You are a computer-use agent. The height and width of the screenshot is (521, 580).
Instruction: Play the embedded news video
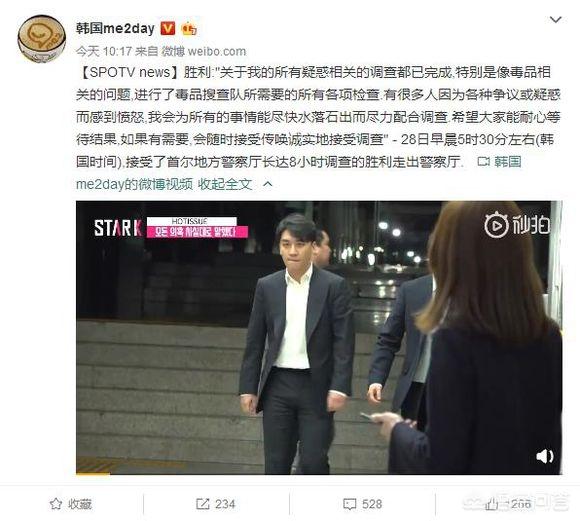coord(319,337)
